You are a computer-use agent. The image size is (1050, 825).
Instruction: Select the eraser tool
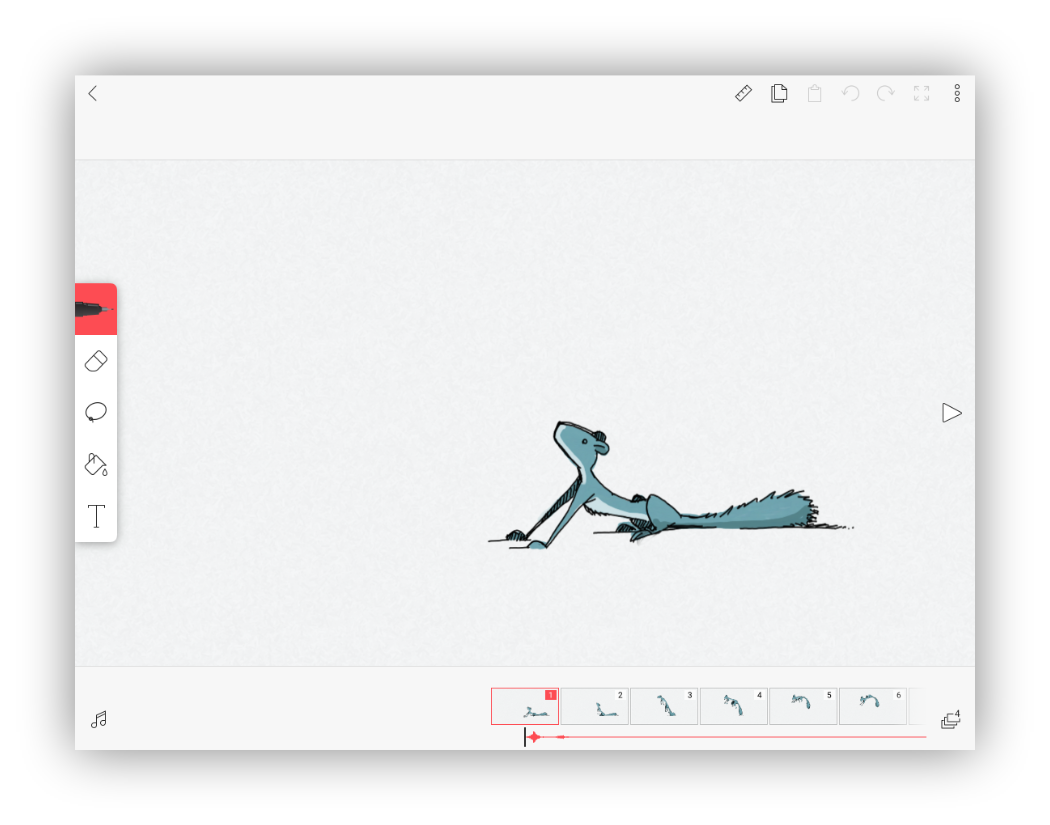96,361
